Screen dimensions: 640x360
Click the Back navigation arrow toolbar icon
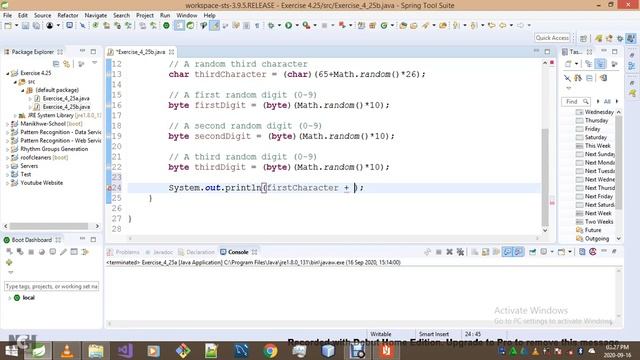coord(502,26)
